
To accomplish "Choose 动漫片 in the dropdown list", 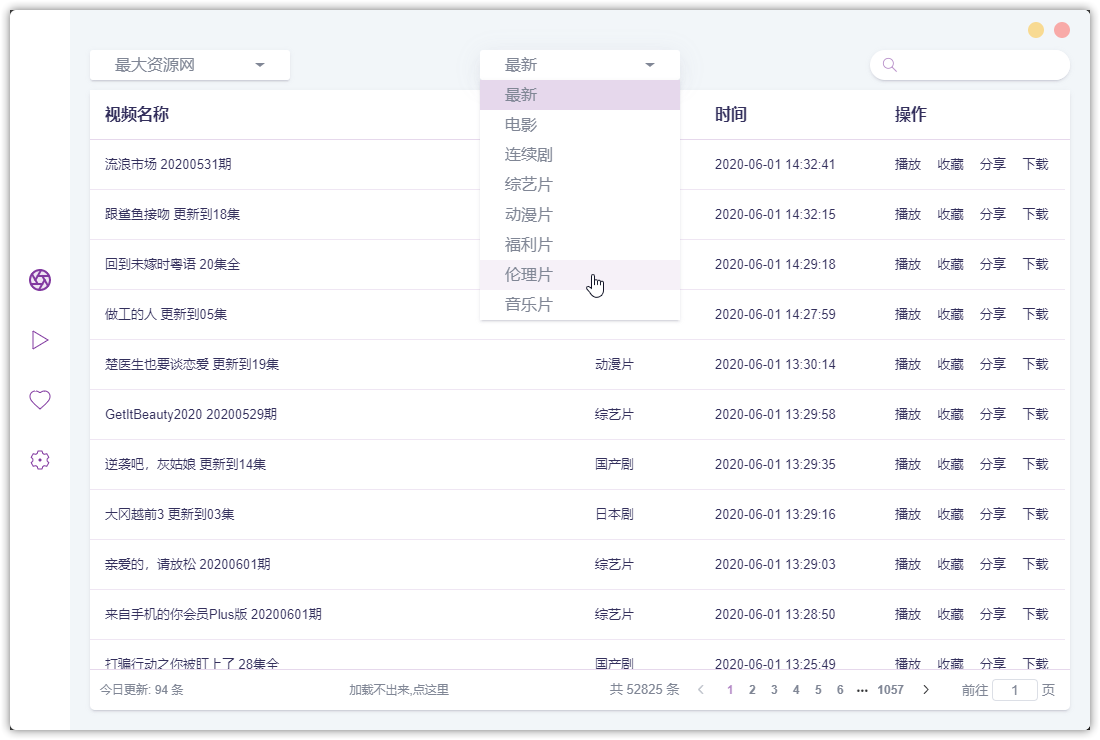I will pyautogui.click(x=529, y=215).
